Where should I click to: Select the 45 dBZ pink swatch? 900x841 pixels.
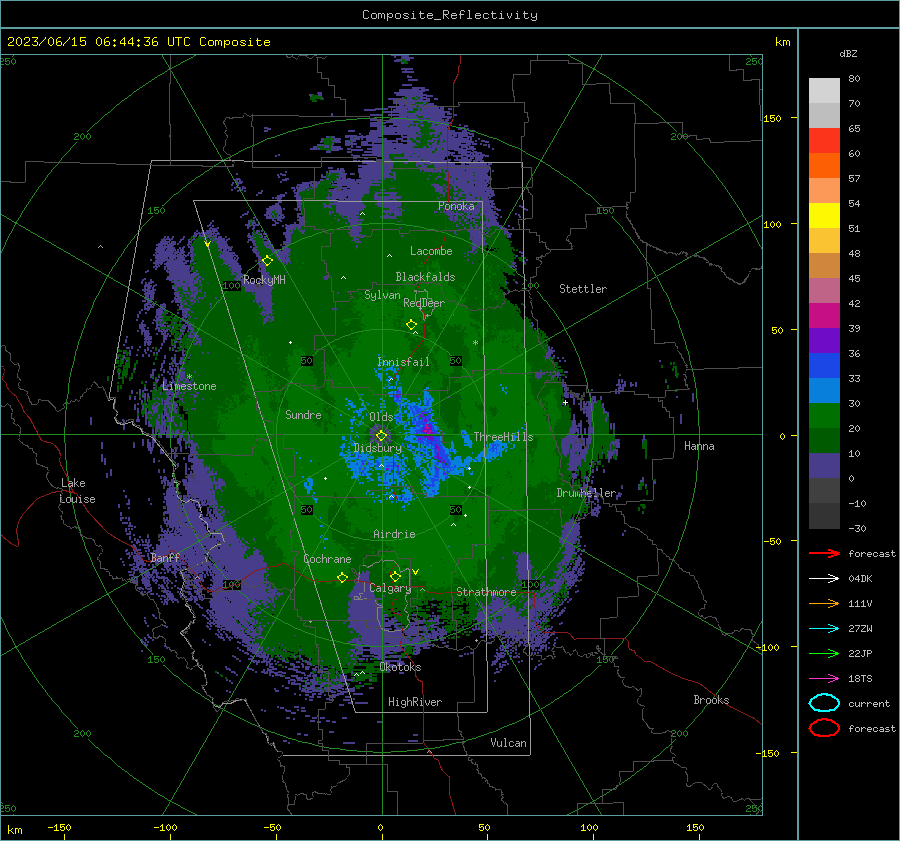tap(824, 290)
